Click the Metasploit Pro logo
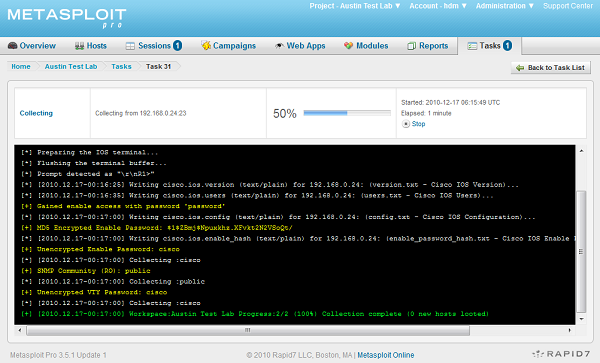Screen dimensions: 600x363 pos(67,18)
